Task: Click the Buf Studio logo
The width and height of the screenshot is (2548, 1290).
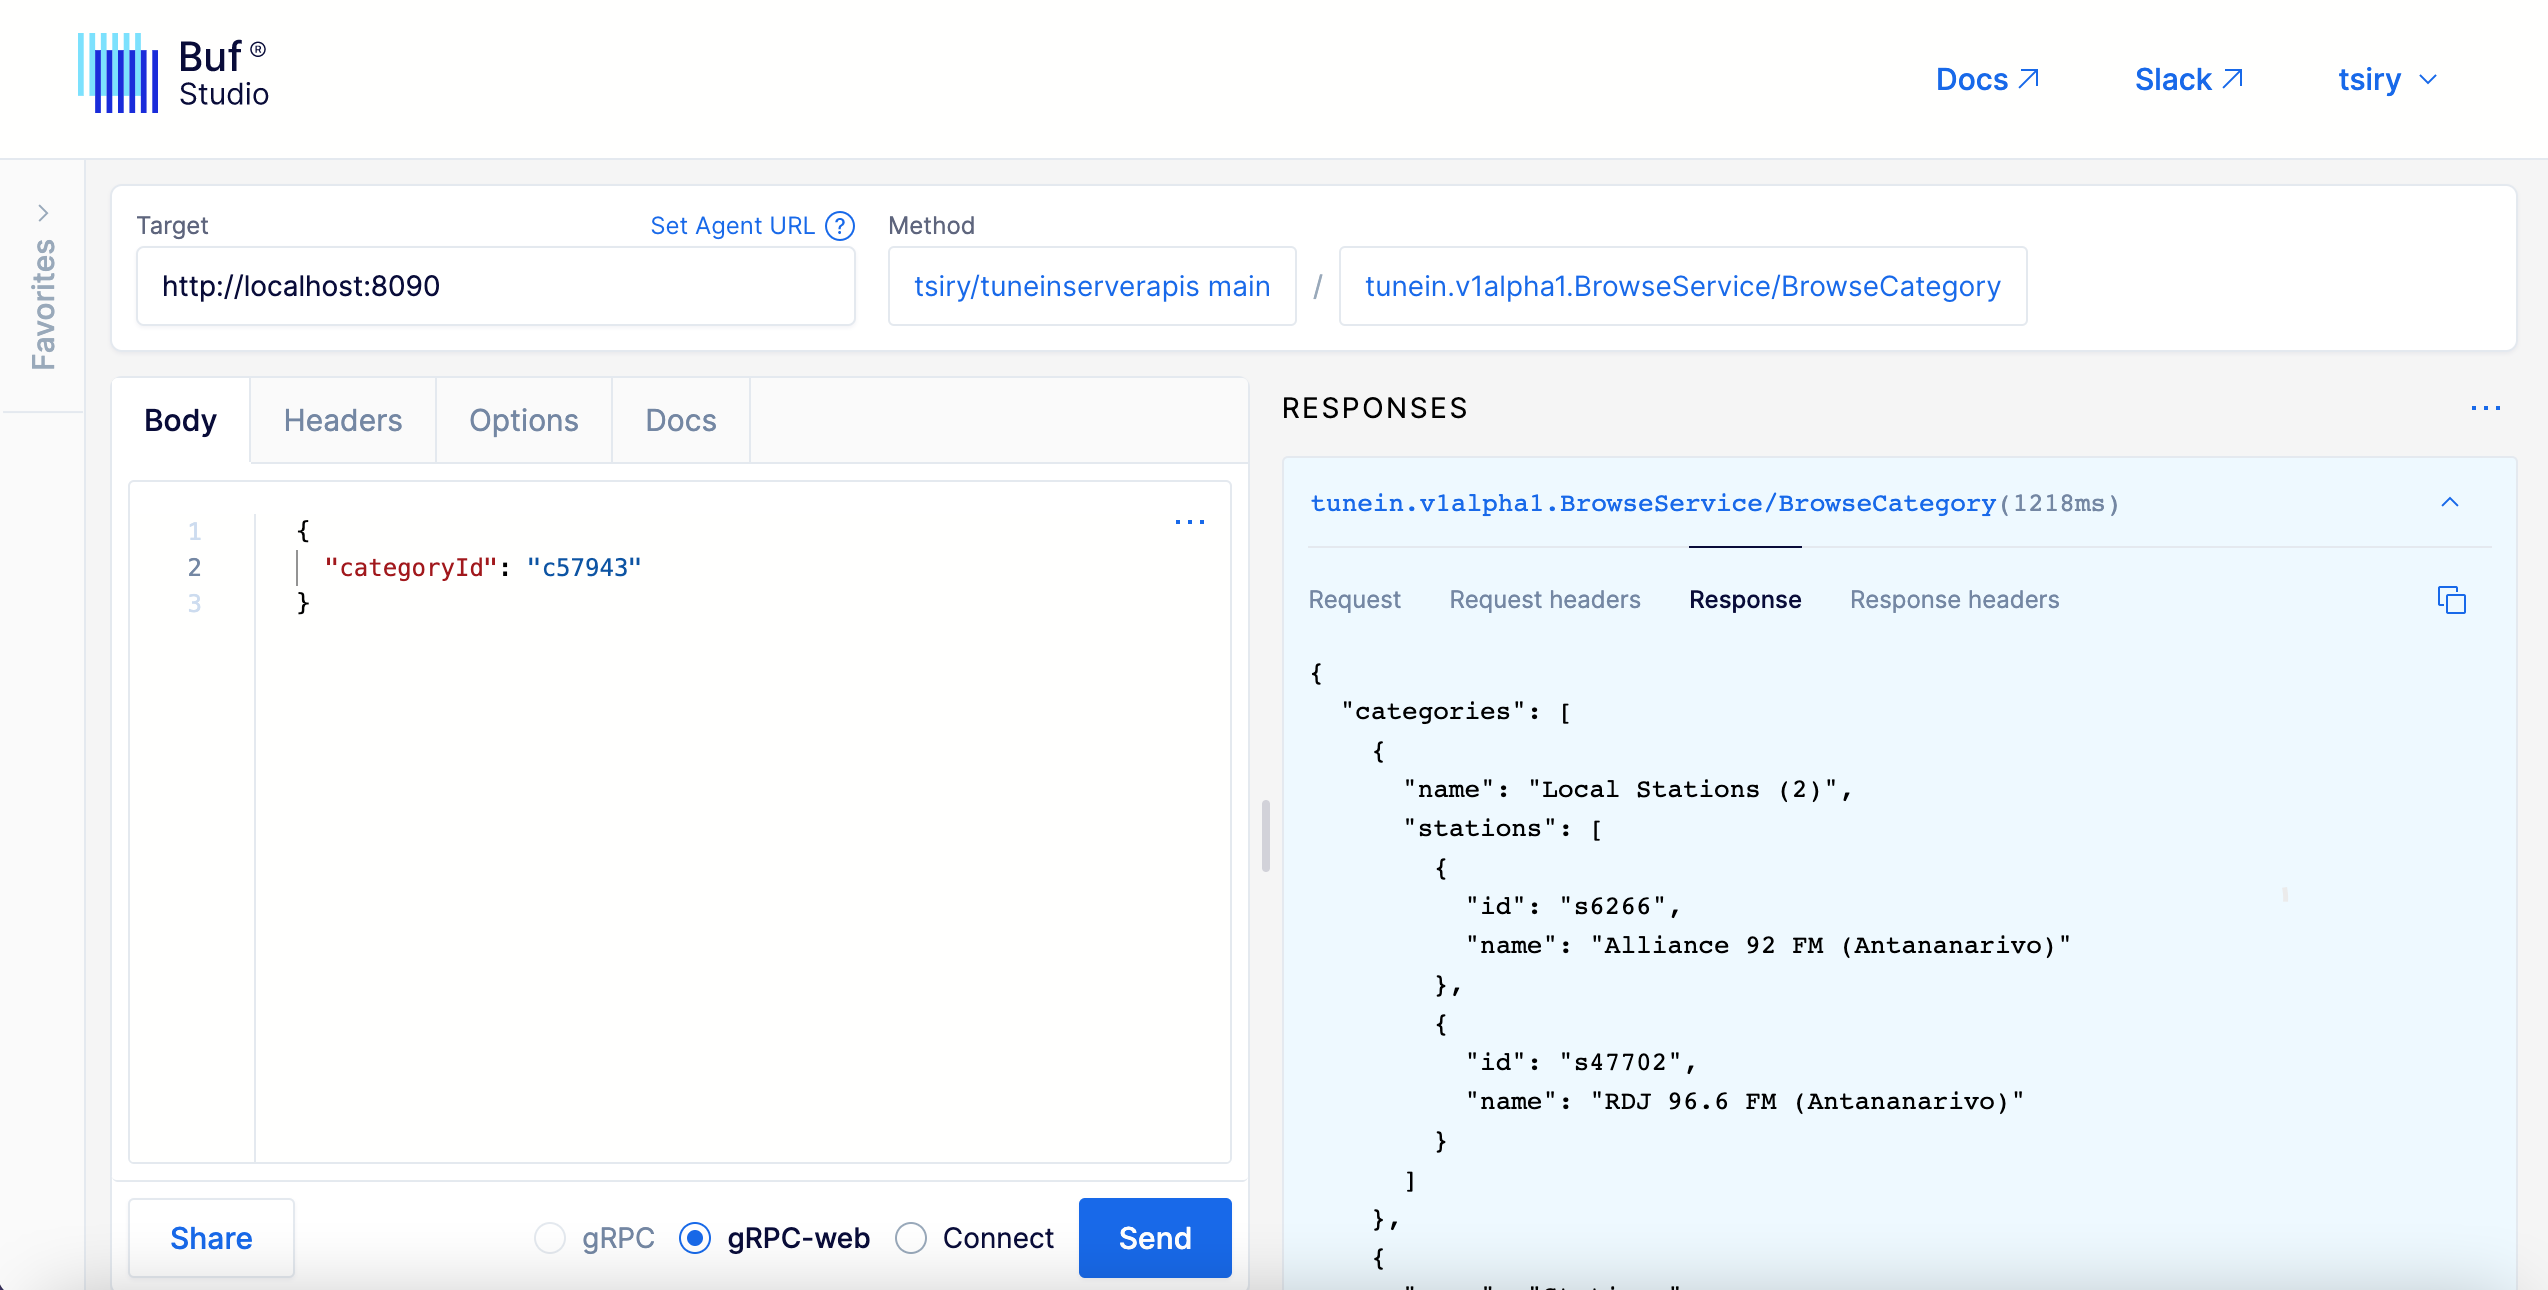Action: point(172,72)
